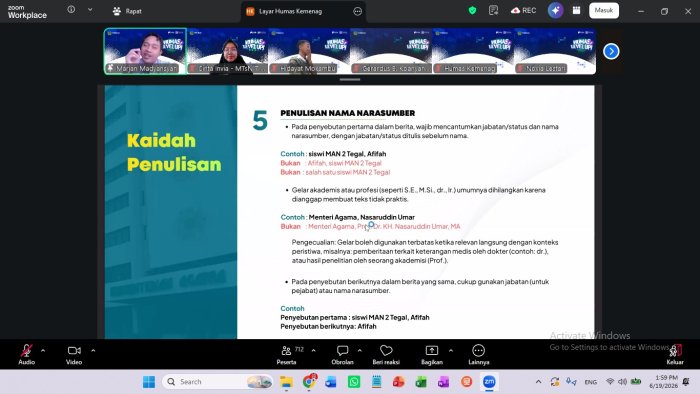
Task: Expand dropdown chevron next to meeting info
Action: [x=90, y=9]
